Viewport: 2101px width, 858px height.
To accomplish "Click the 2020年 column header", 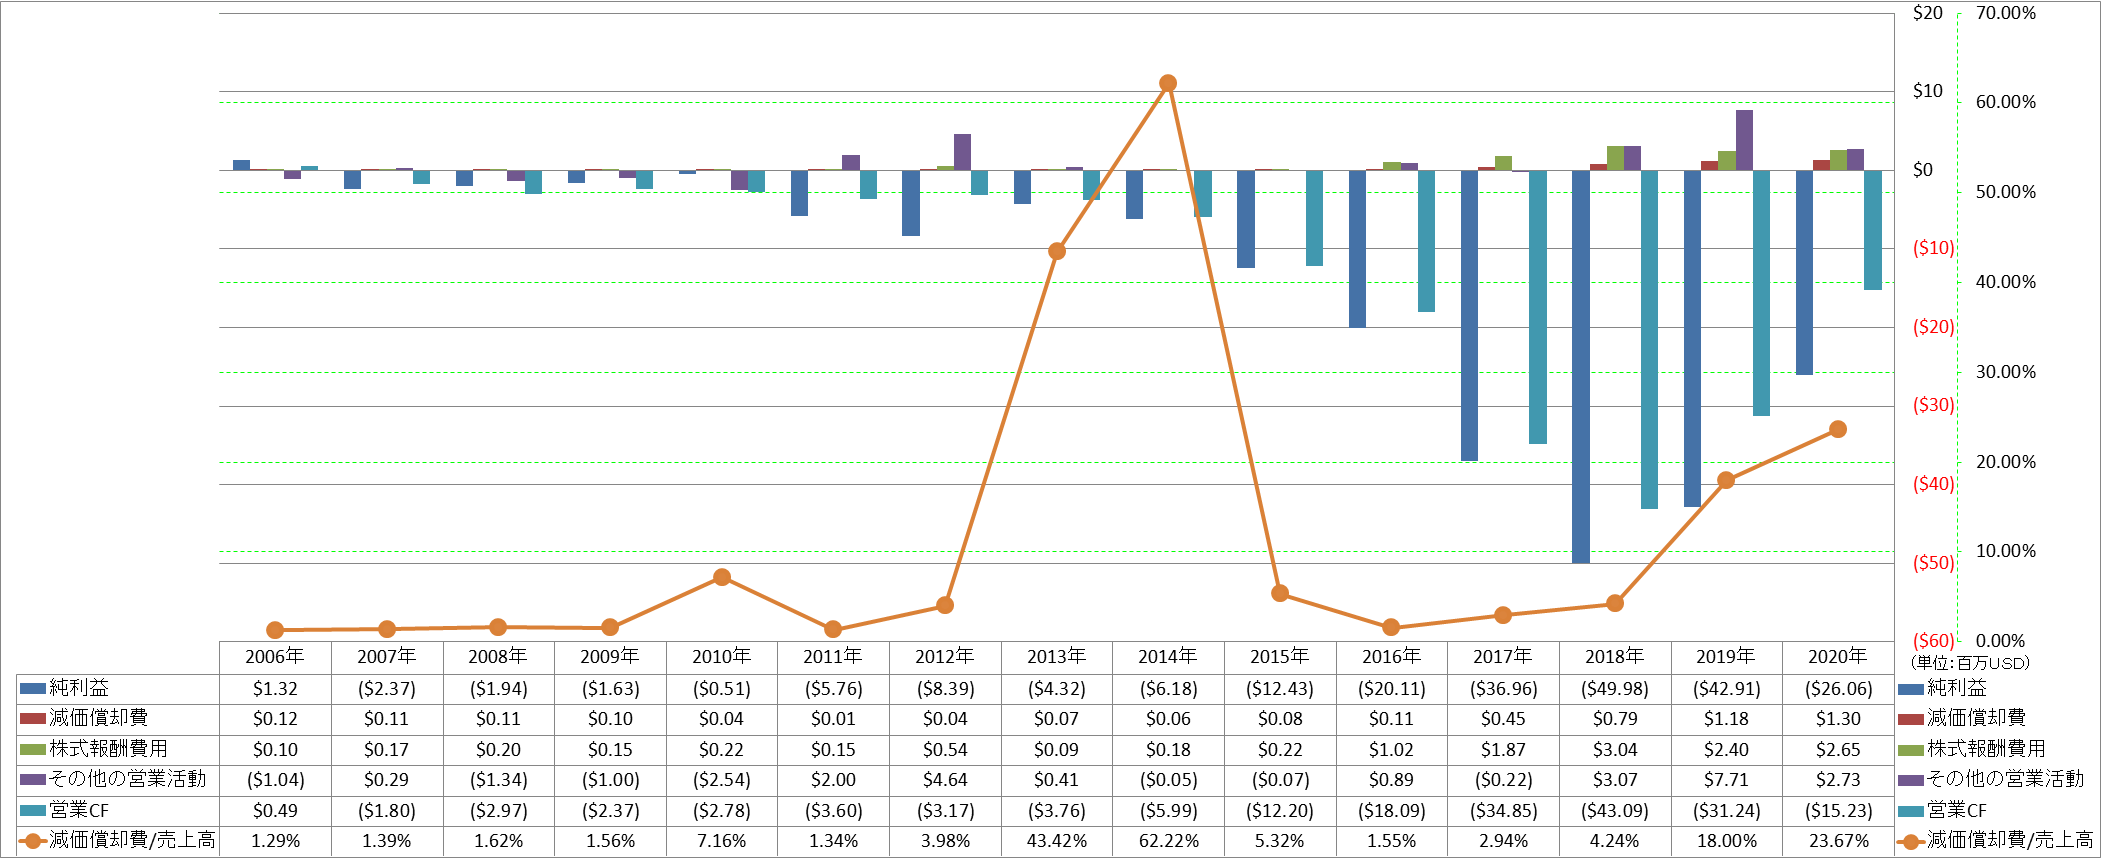I will (x=1838, y=657).
